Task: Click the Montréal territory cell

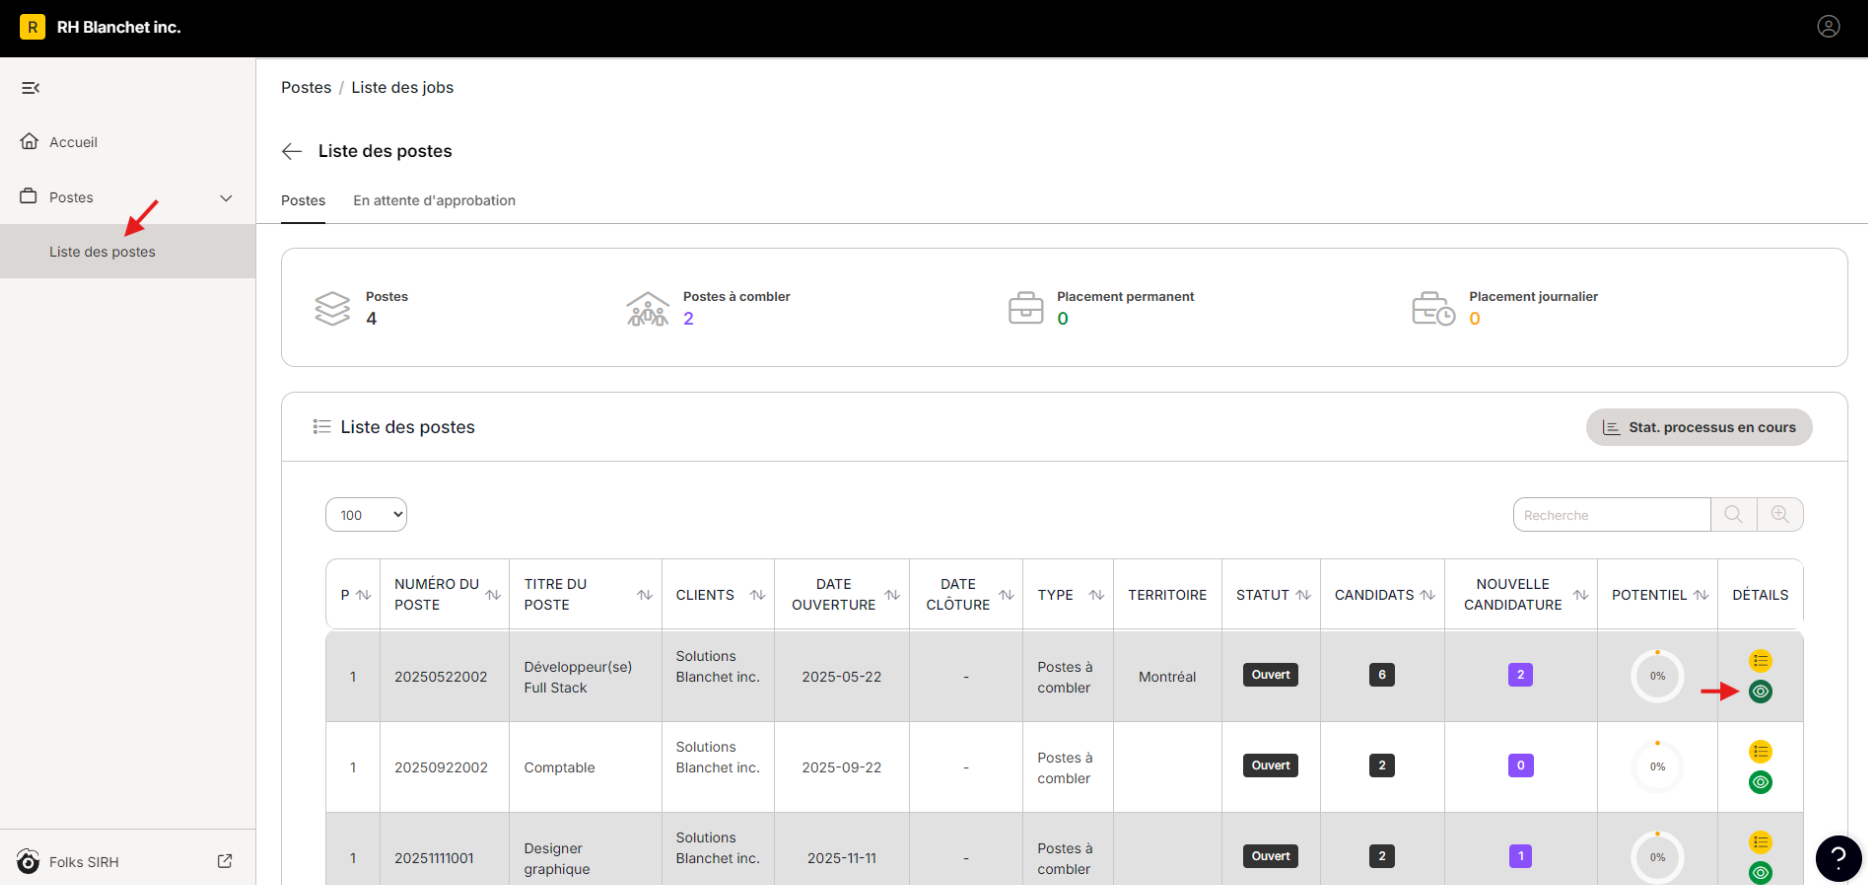Action: pos(1167,677)
